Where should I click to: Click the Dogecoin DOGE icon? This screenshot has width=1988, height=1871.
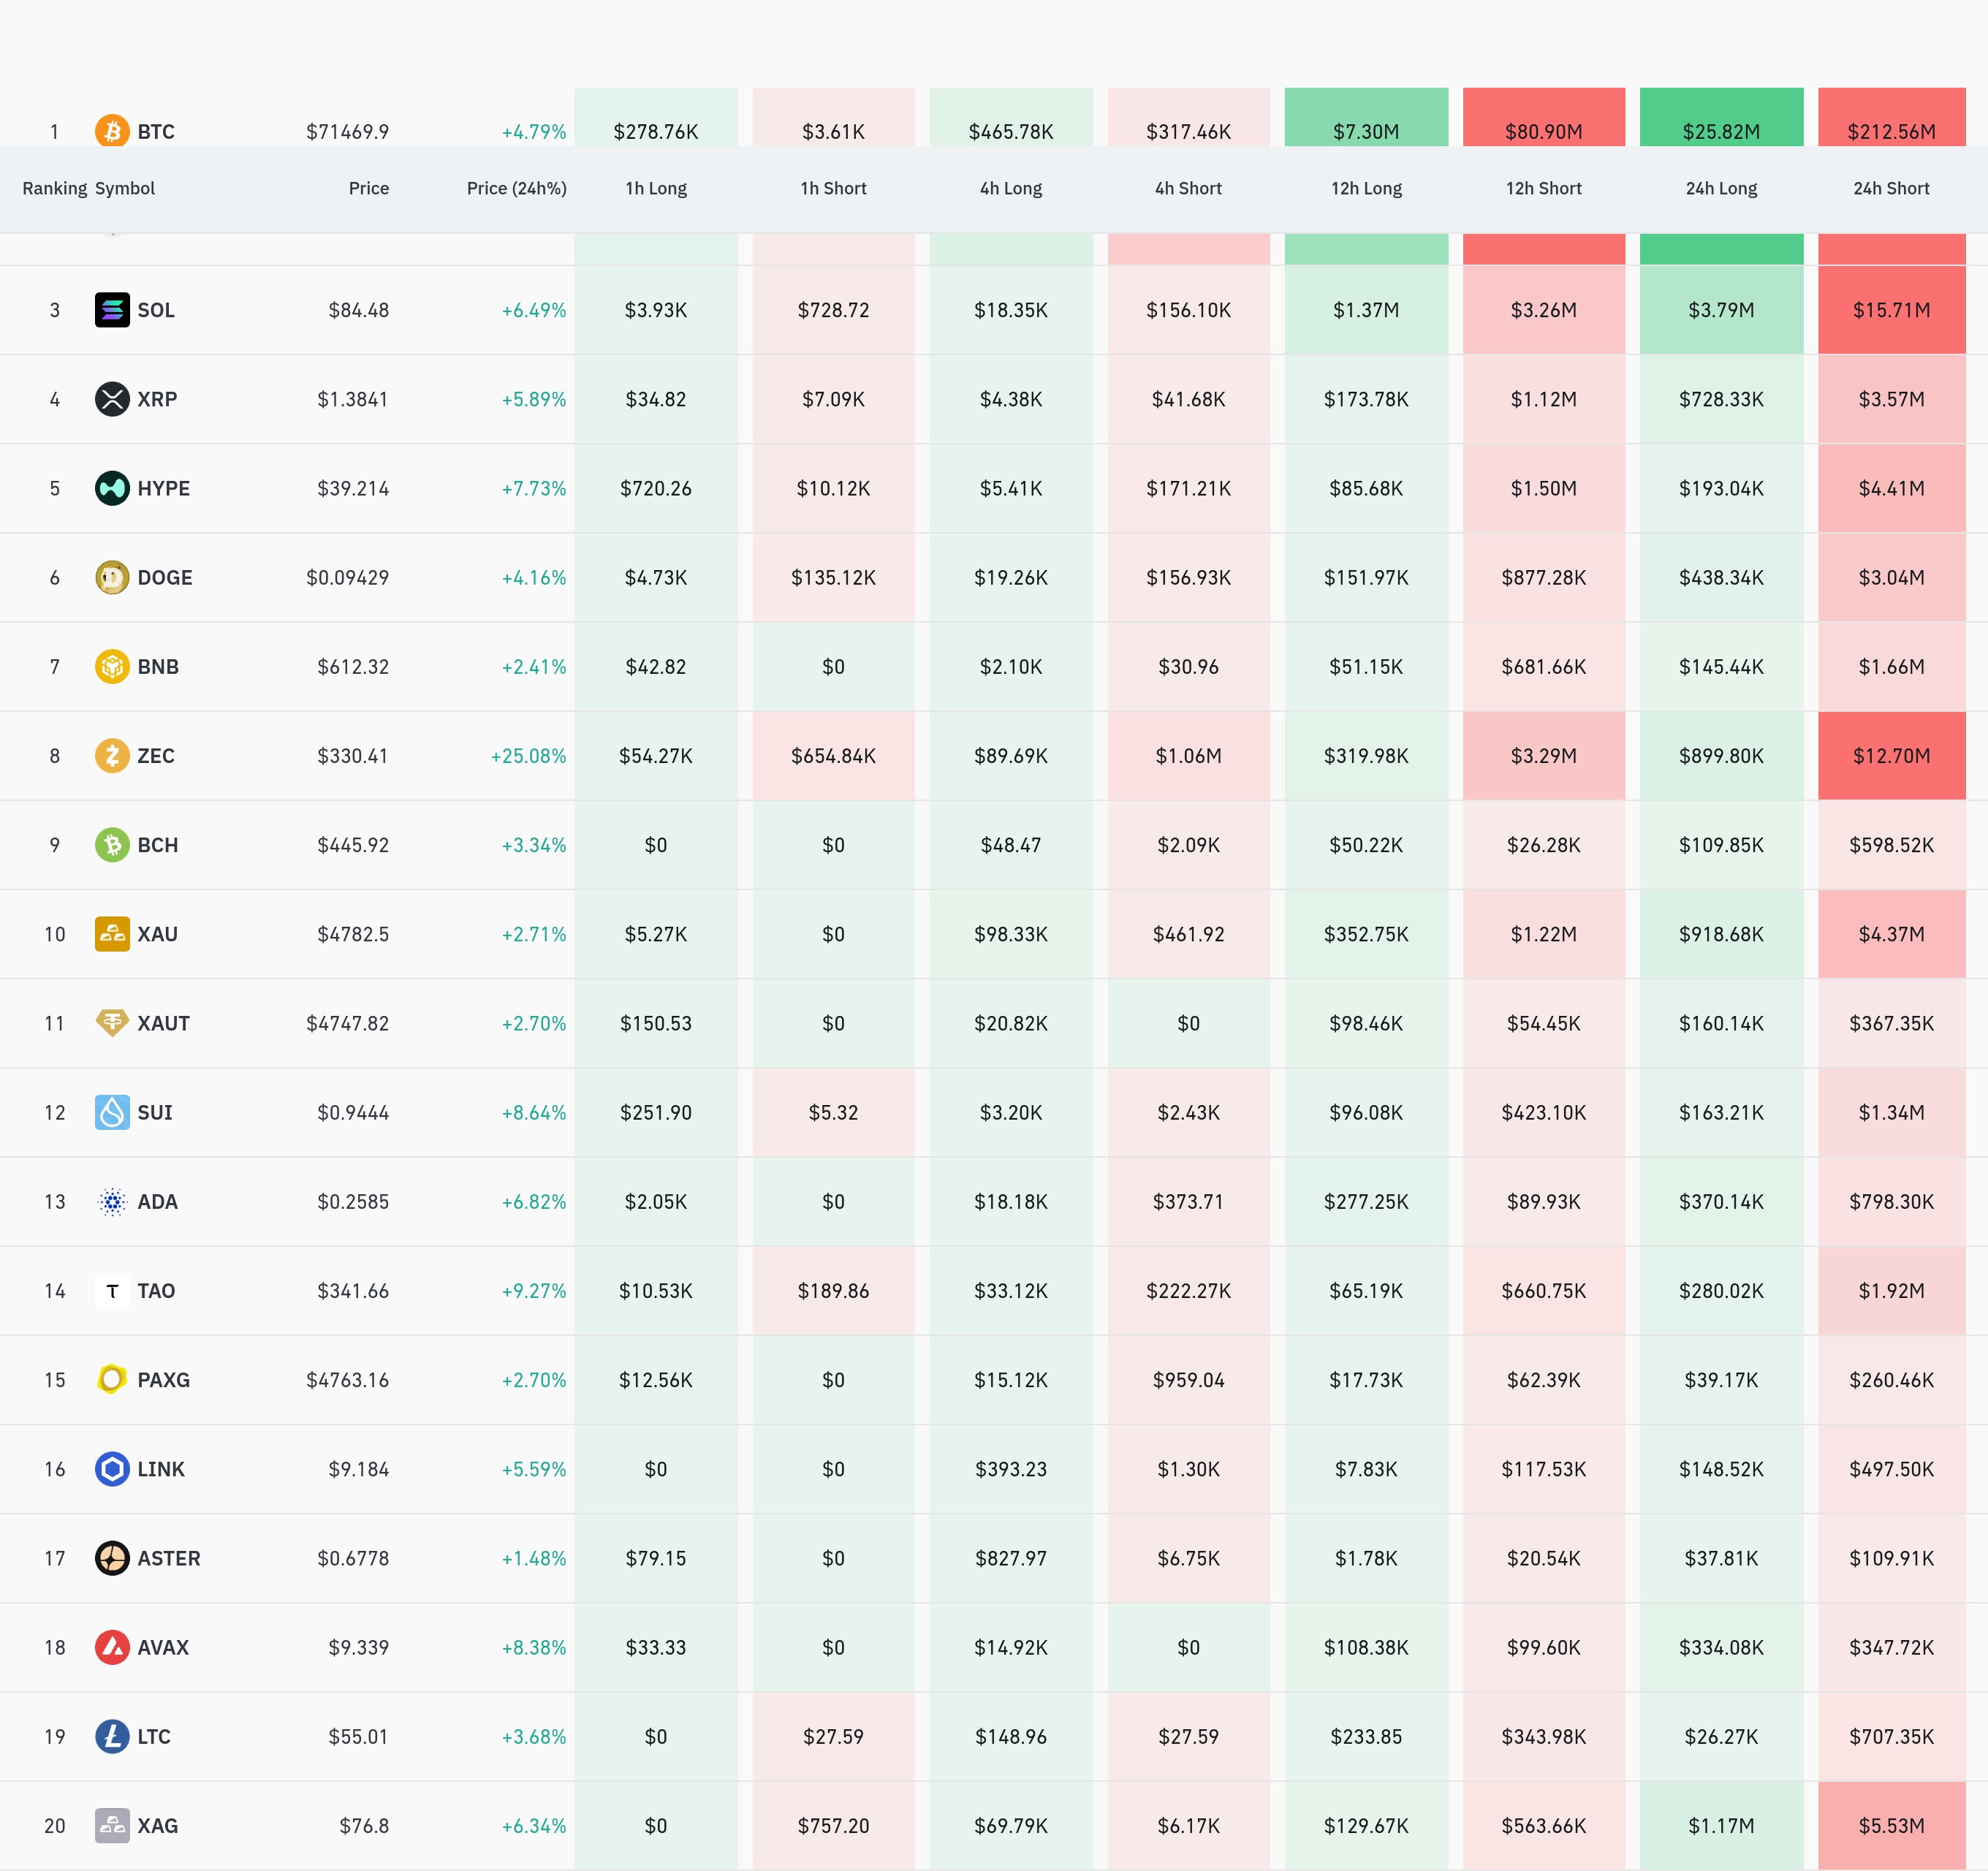click(x=112, y=577)
